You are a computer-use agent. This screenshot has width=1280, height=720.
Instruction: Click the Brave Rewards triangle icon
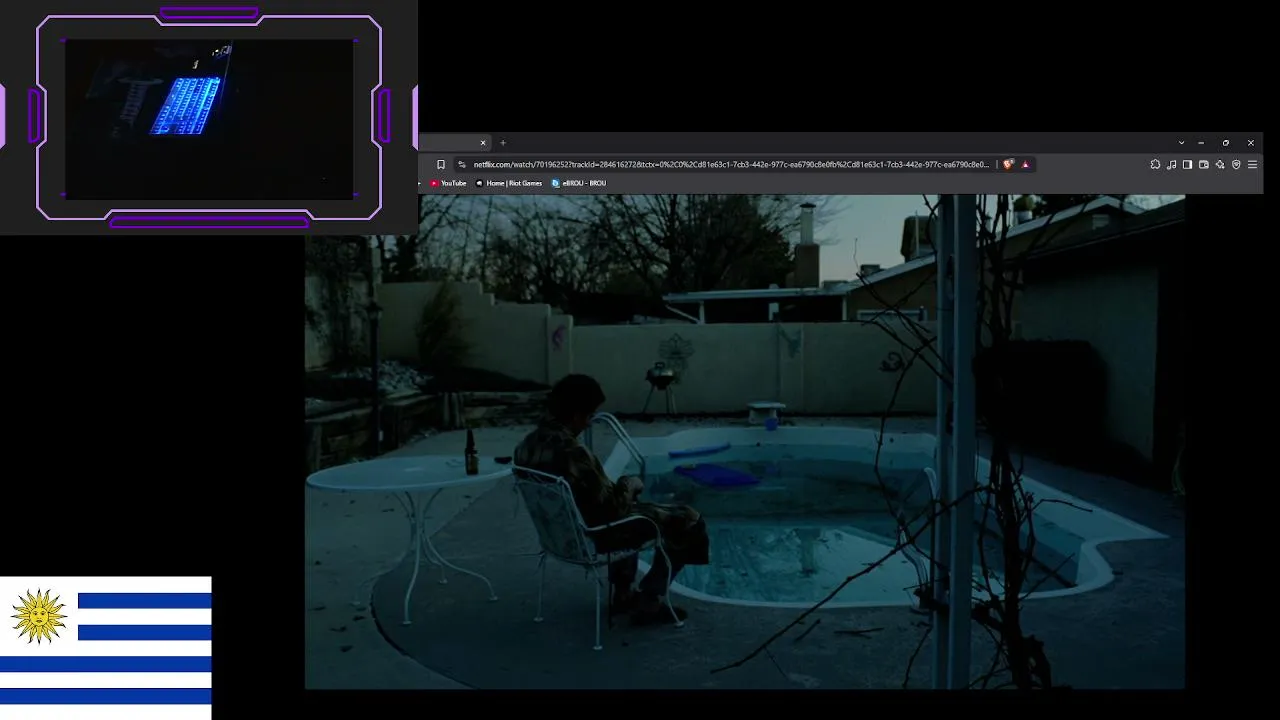[x=1025, y=164]
